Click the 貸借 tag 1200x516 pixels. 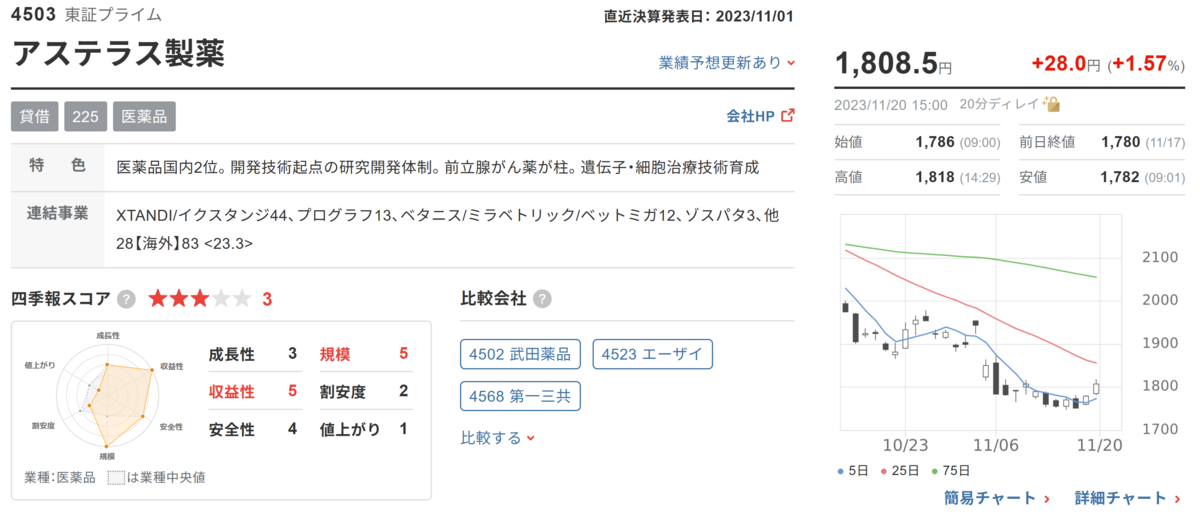(x=35, y=116)
